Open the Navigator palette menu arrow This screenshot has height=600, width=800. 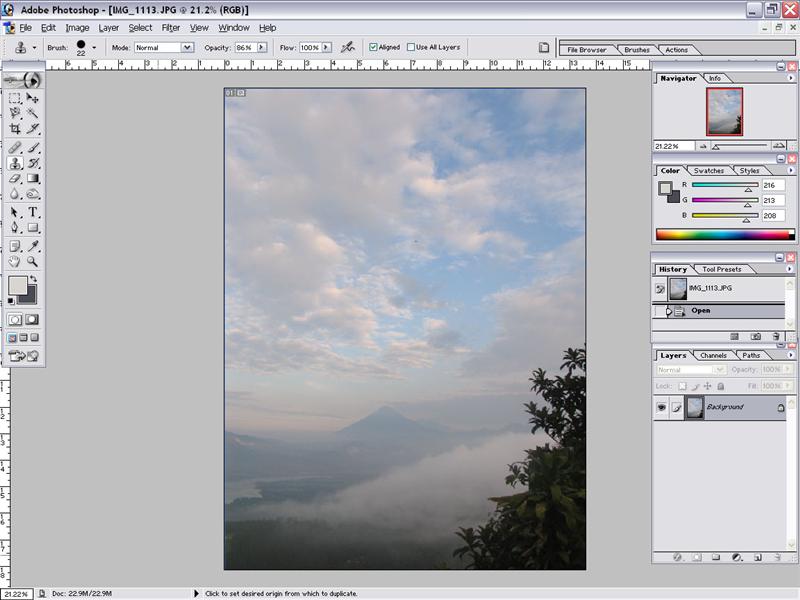791,78
